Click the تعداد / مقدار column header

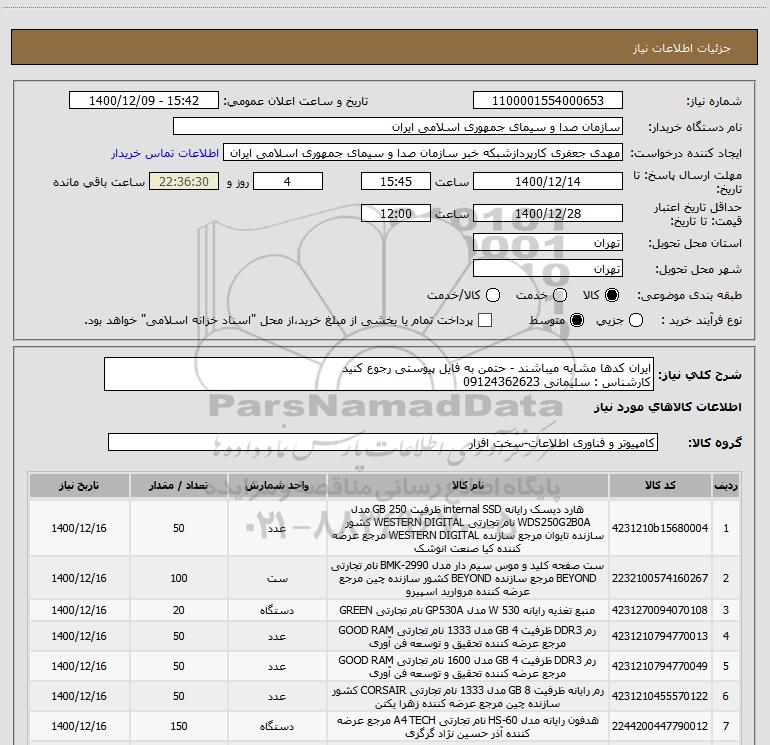pos(179,485)
